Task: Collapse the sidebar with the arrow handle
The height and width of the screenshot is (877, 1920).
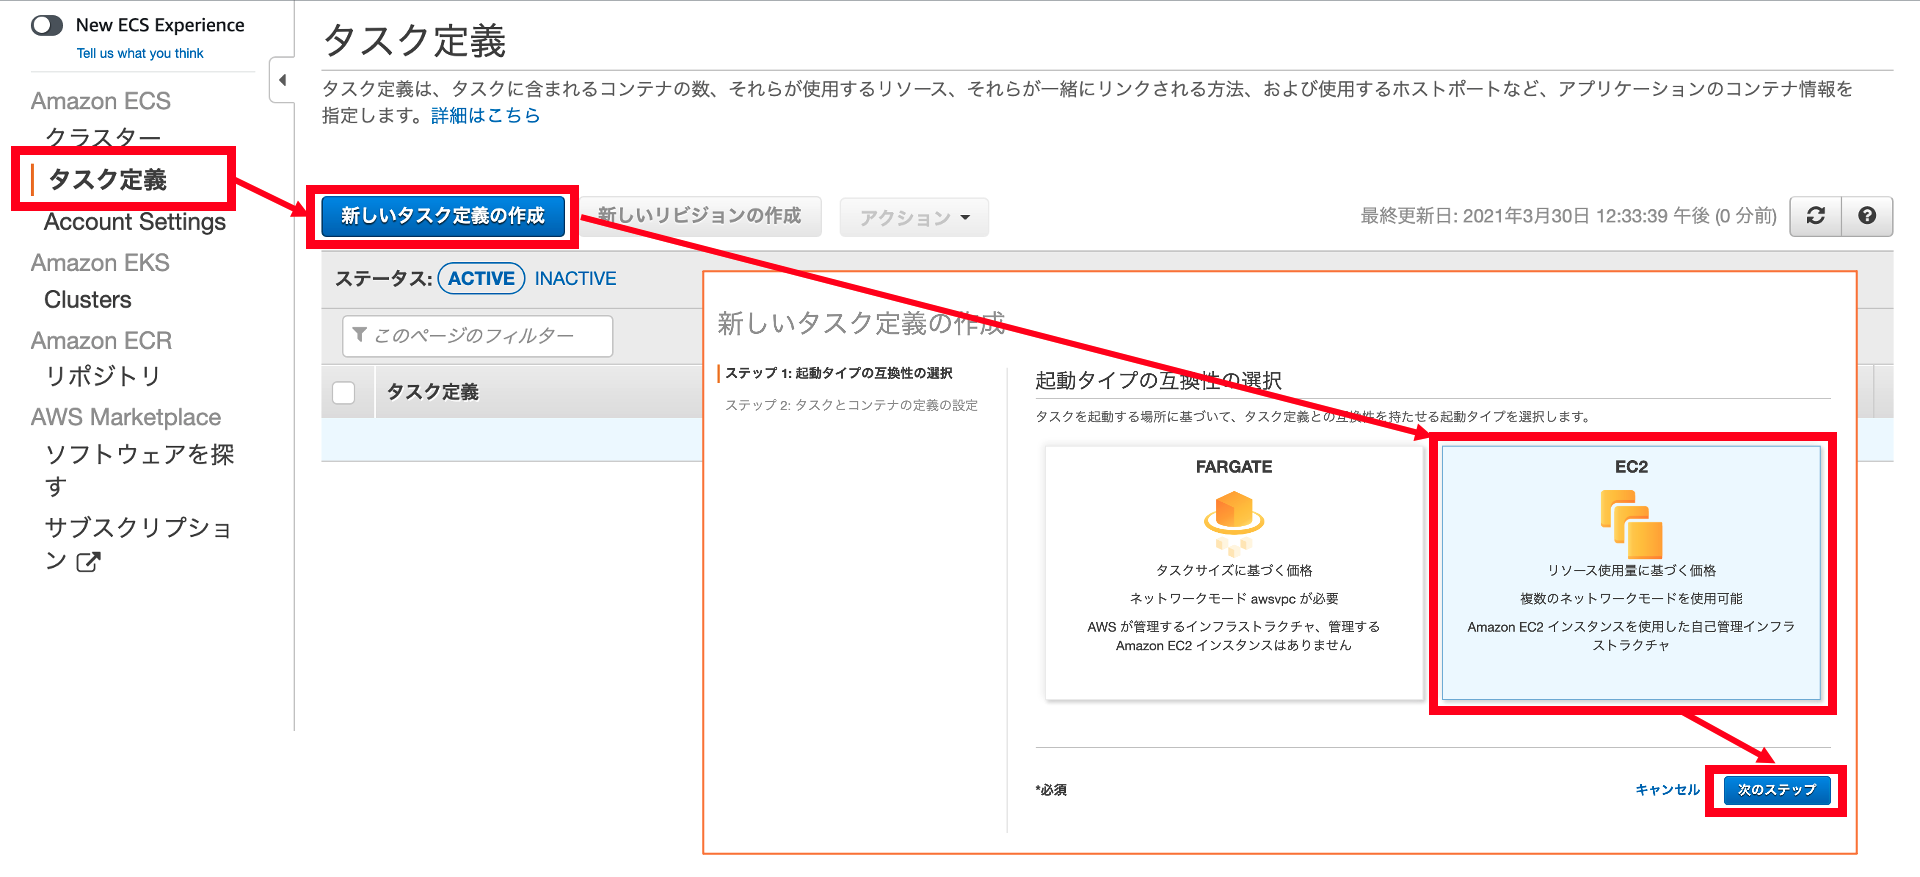Action: click(x=282, y=80)
